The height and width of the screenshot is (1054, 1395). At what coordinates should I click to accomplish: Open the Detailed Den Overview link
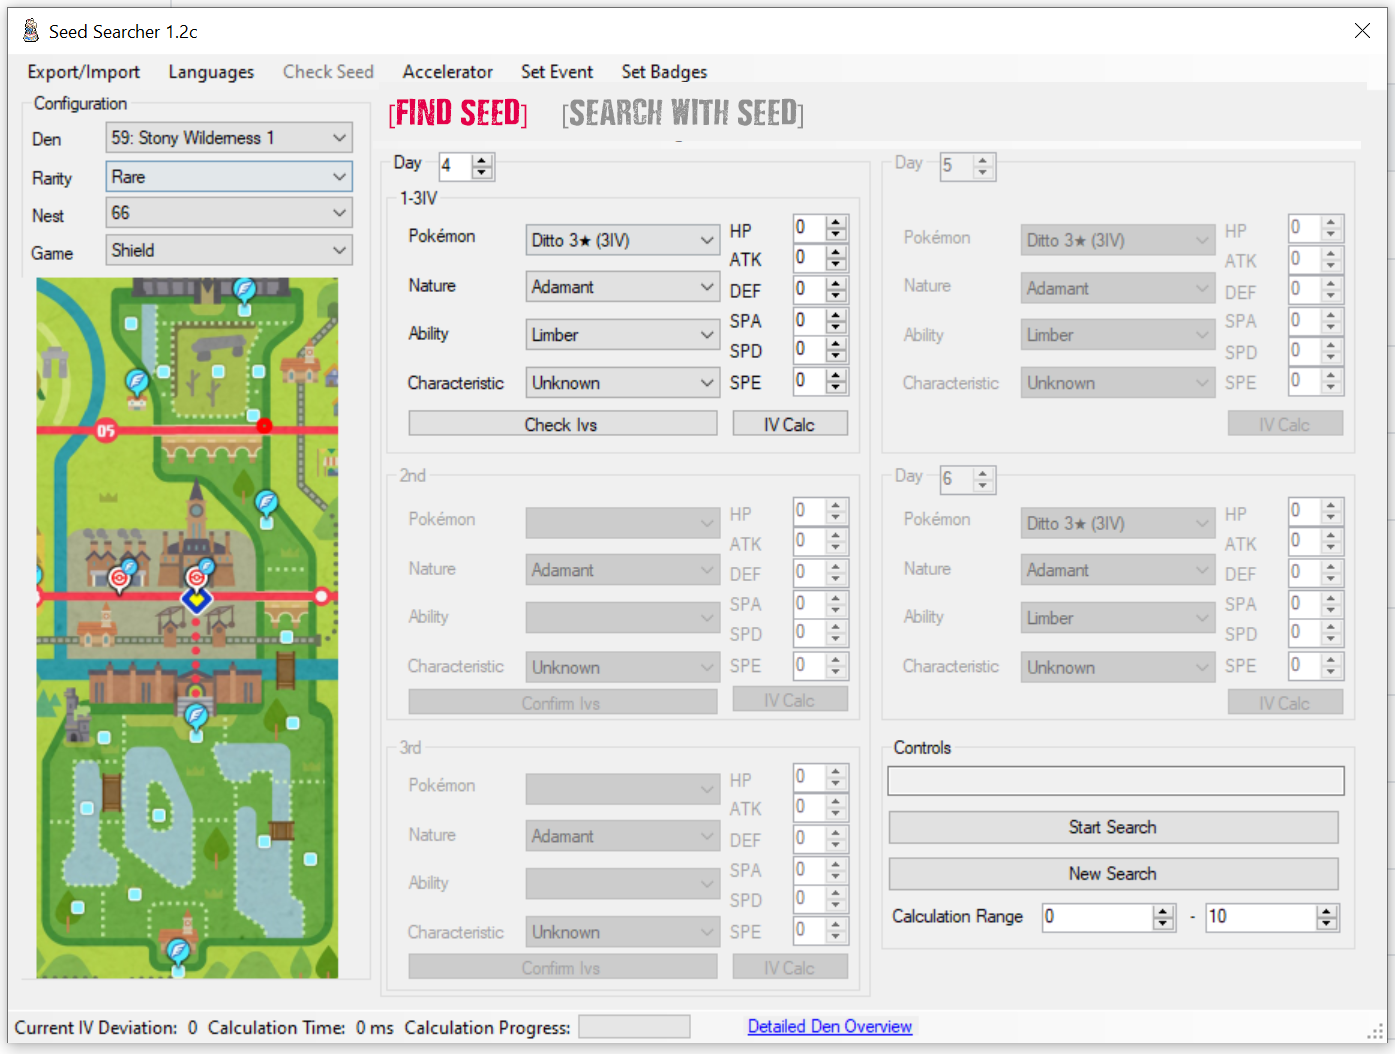pos(830,1026)
